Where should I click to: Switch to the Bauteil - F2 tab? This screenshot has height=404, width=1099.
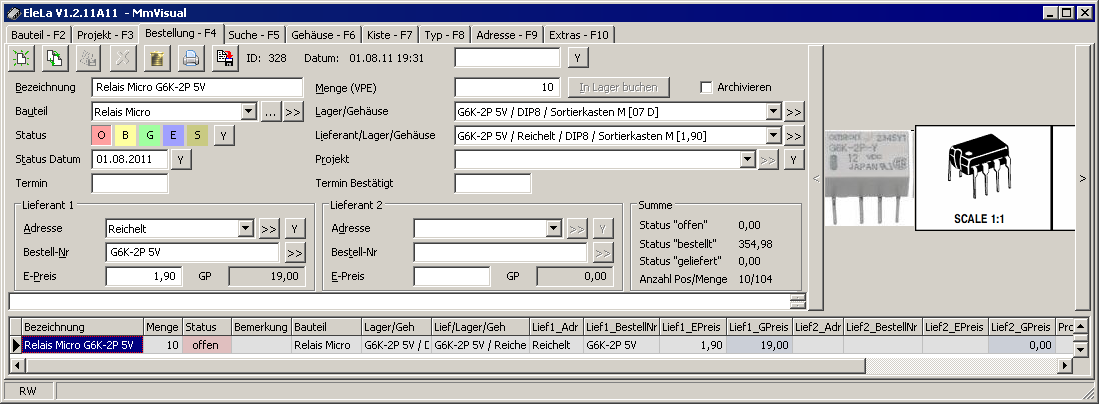[x=39, y=34]
